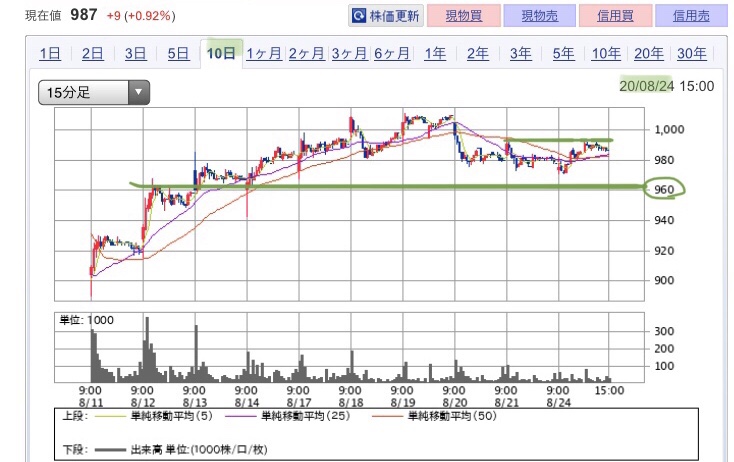Viewport: 734px width, 462px height.
Task: Switch chart to the 5日 tab
Action: click(178, 53)
